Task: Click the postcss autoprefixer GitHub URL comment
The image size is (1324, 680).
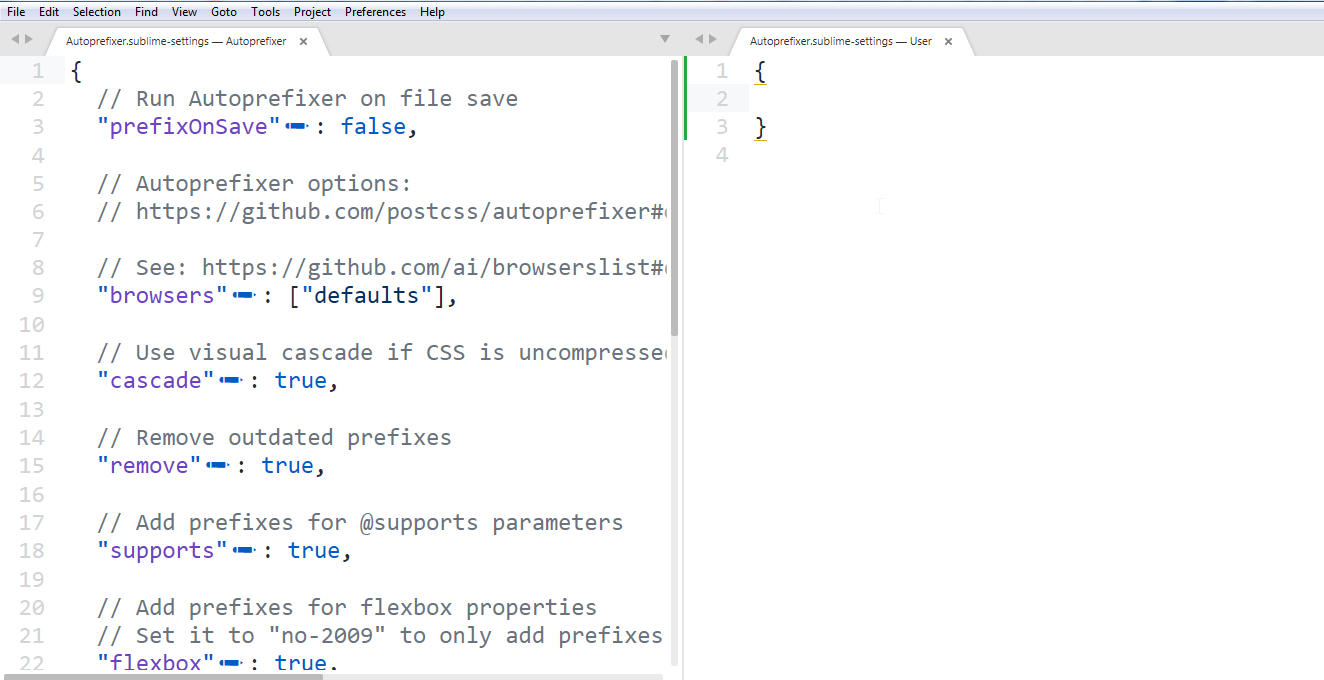Action: (x=380, y=211)
